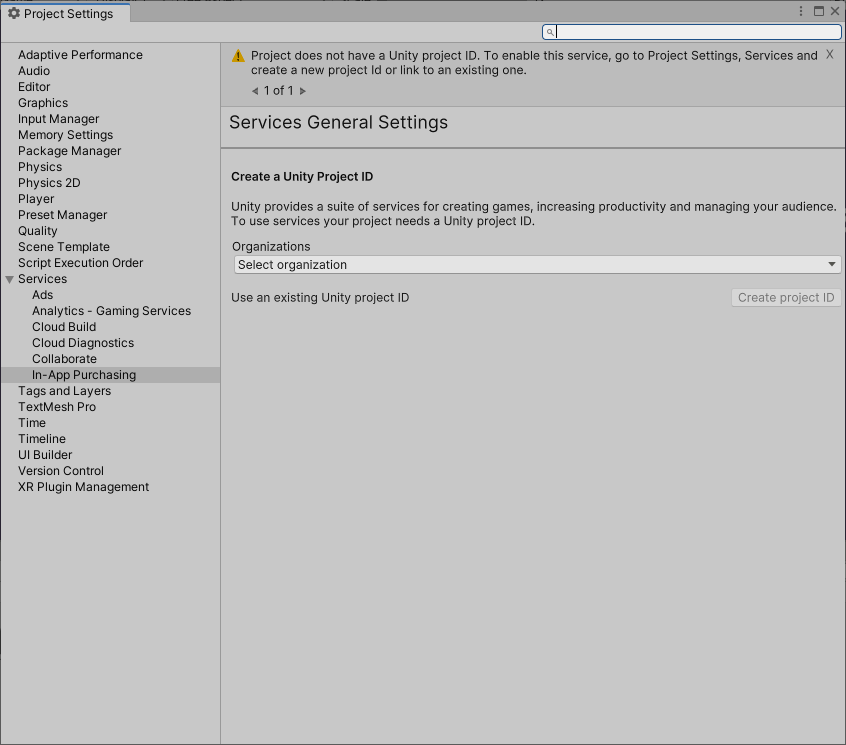Open Cloud Diagnostics service settings

pos(83,343)
